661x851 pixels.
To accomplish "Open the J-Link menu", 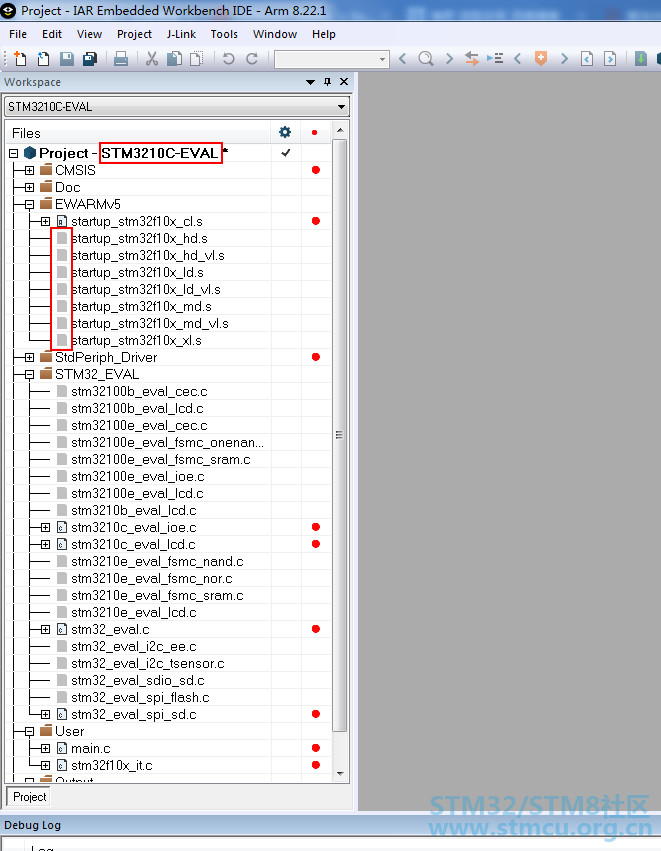I will 181,34.
